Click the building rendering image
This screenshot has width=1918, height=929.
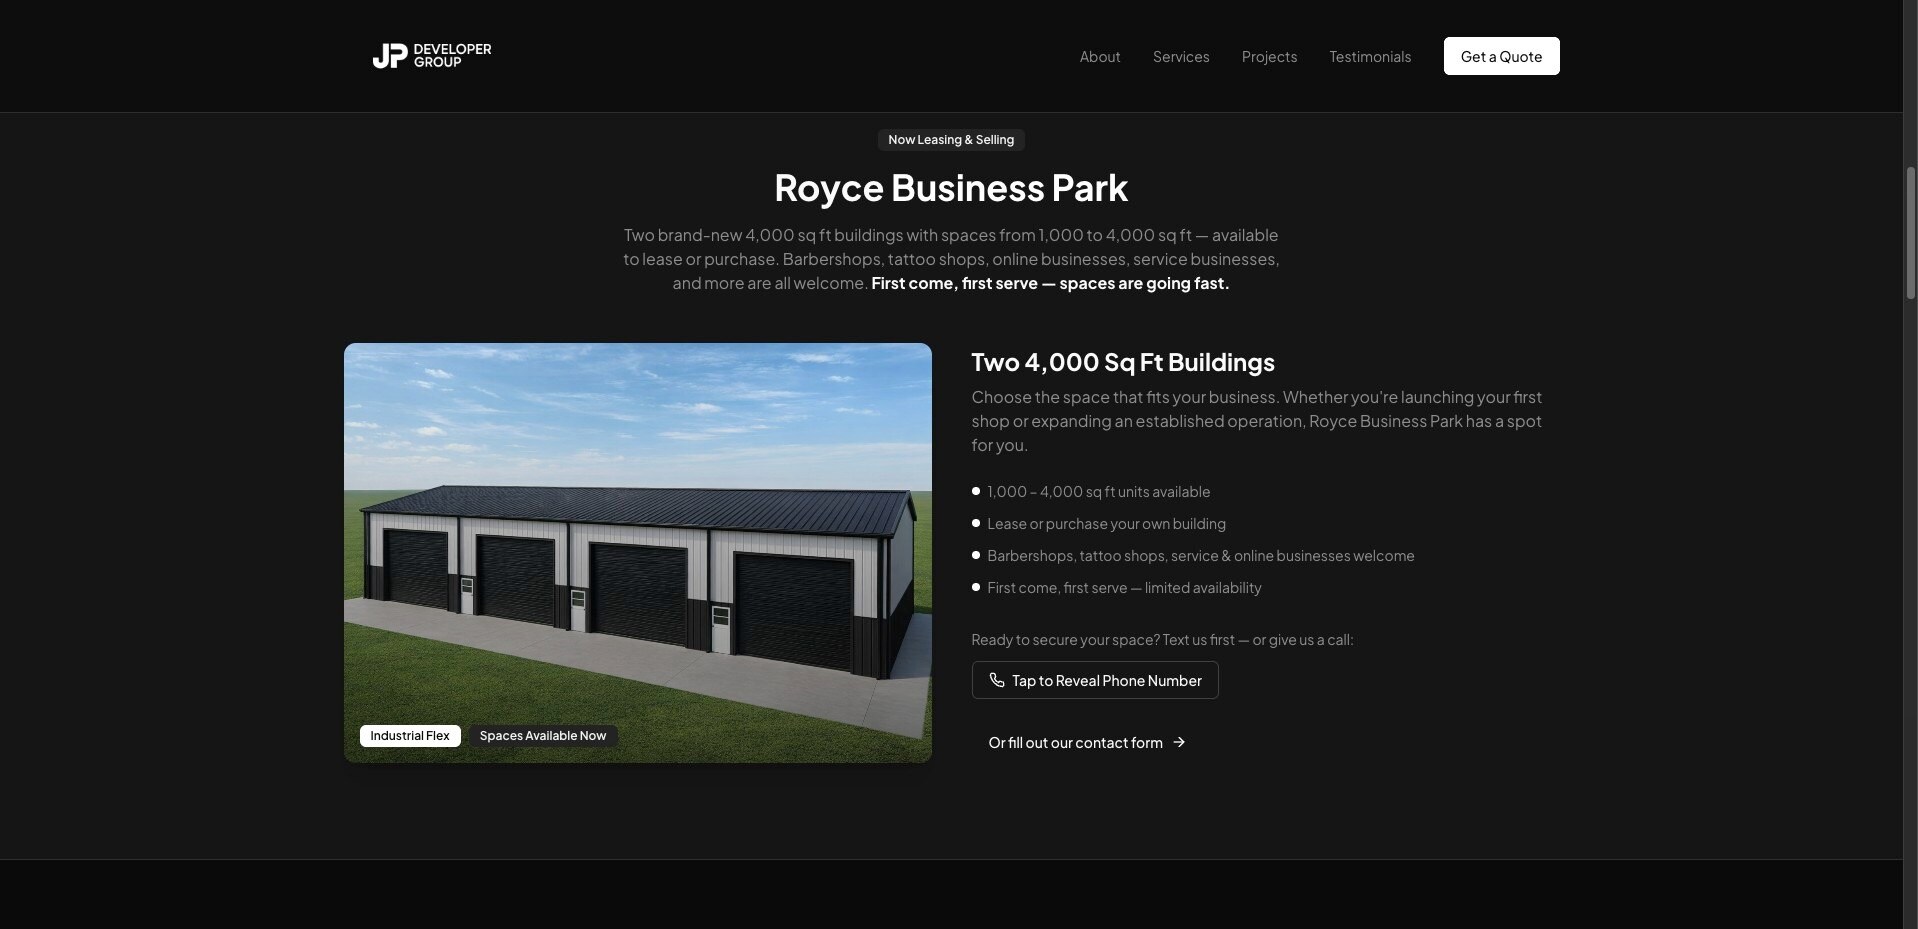(x=638, y=553)
